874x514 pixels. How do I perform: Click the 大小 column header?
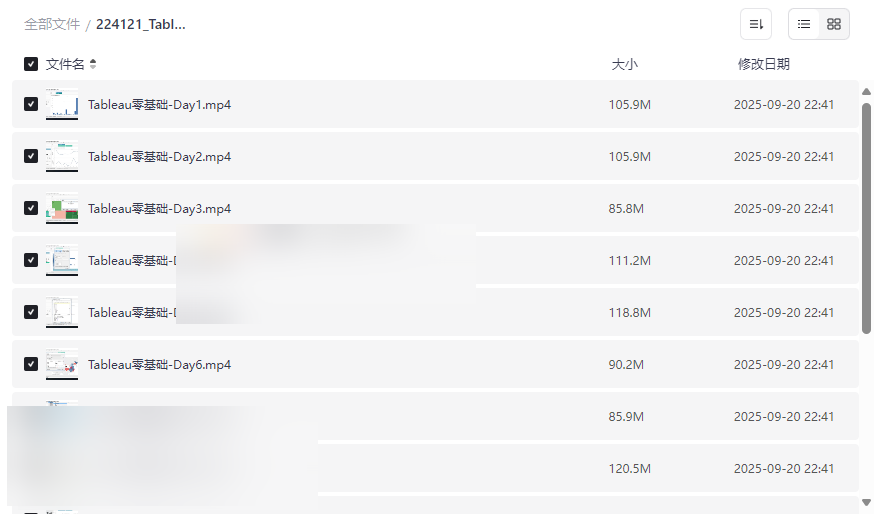pos(624,64)
